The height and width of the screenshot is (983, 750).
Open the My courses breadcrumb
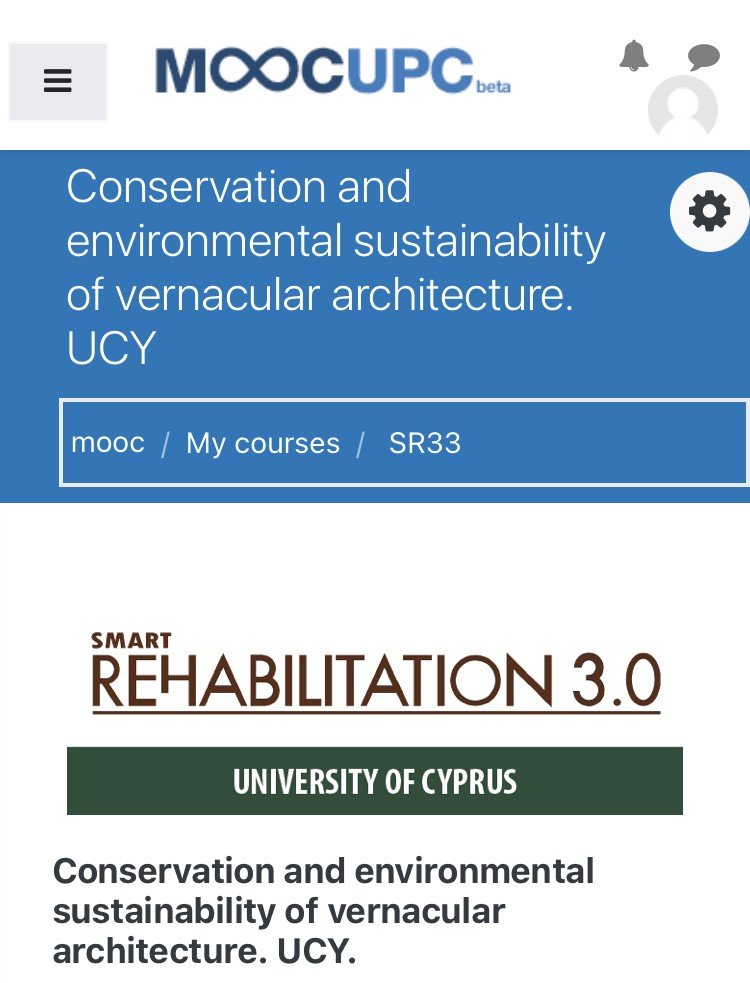(x=263, y=443)
